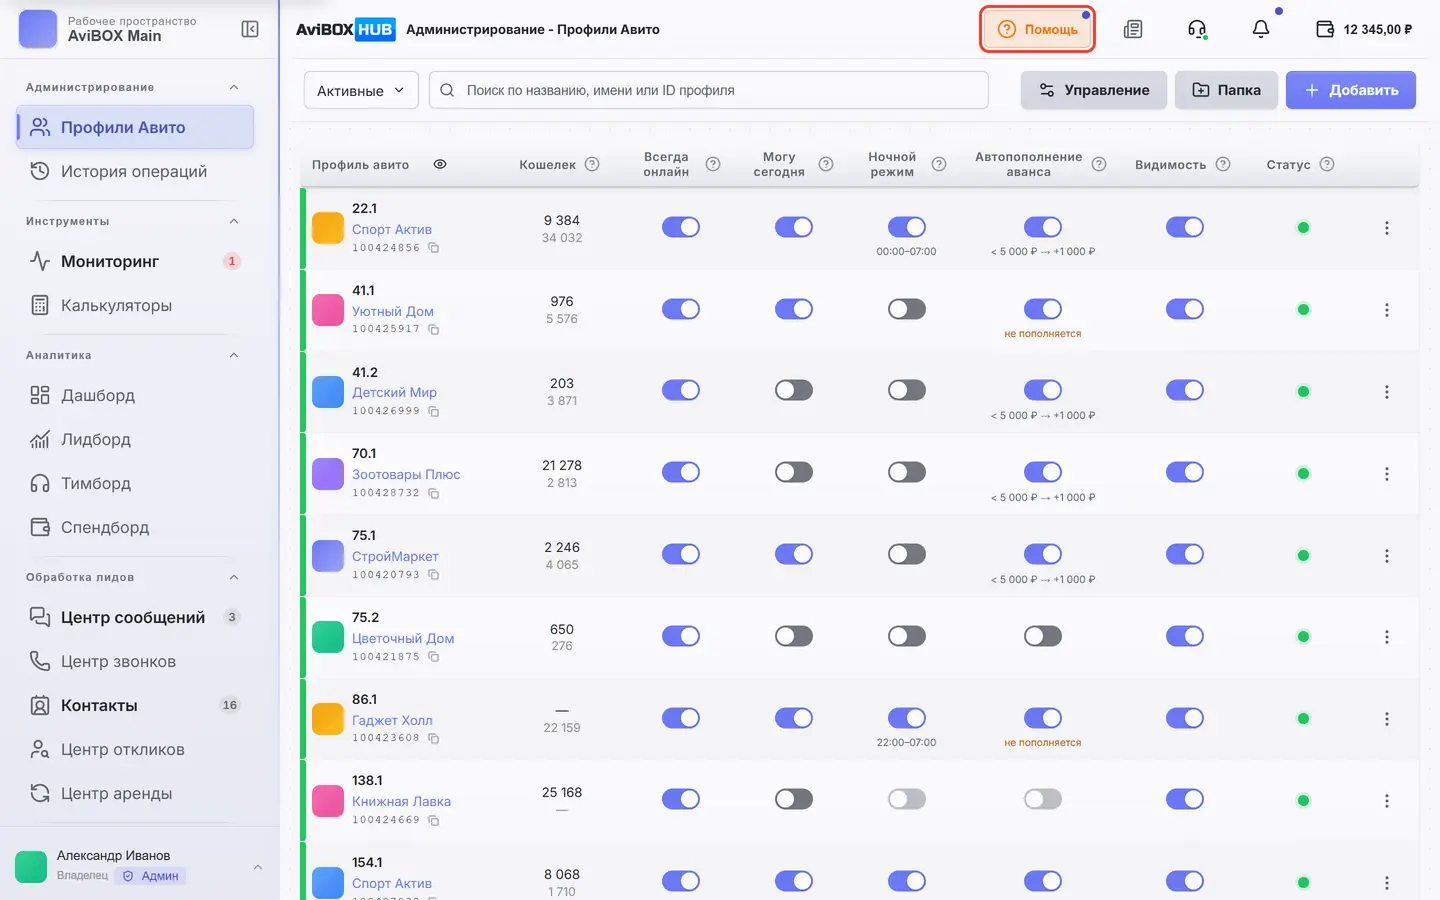Open Дашборд analytics page

135,395
